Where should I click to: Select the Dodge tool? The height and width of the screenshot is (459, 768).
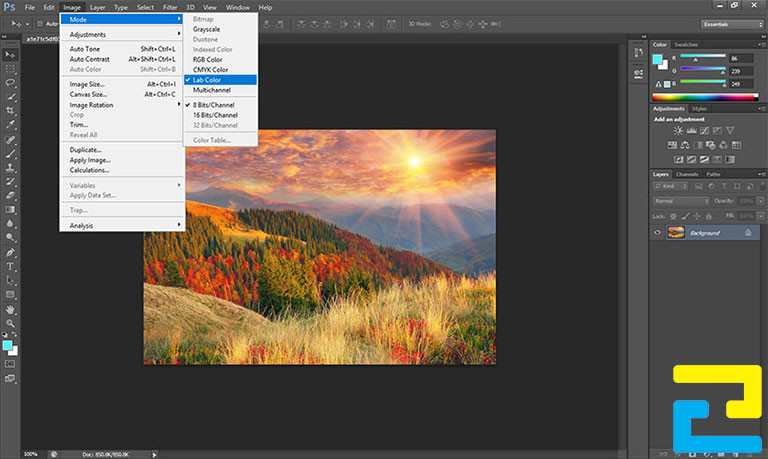(10, 238)
